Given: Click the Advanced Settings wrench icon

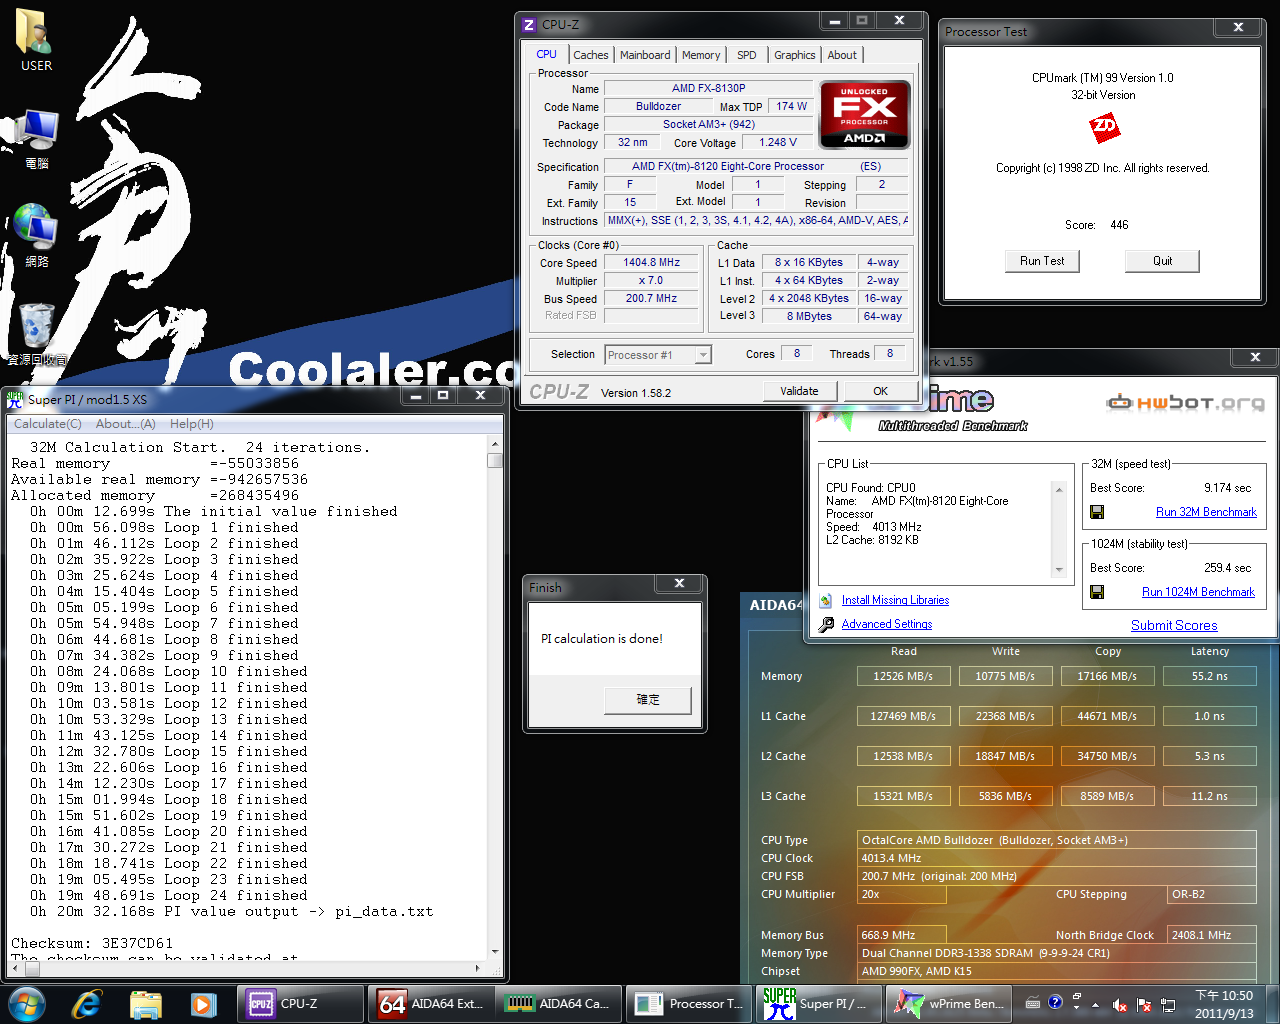Looking at the screenshot, I should click(826, 624).
